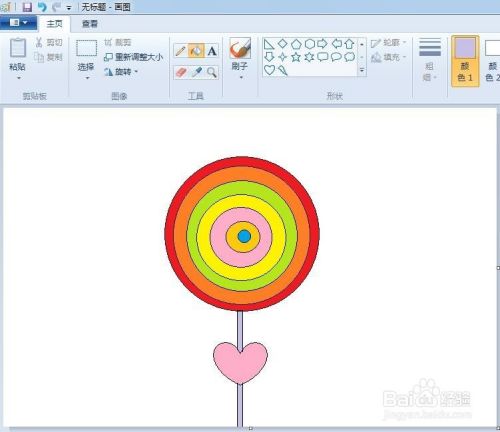The image size is (500, 432).
Task: Pick the oval callout shape
Action: coord(336,57)
